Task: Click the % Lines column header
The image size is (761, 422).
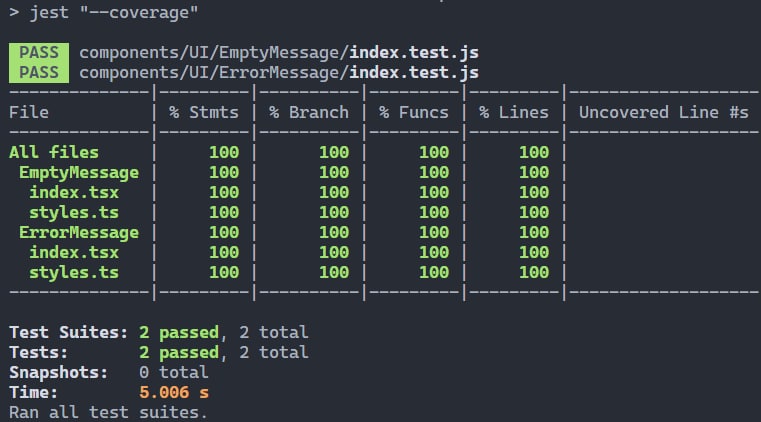Action: tap(514, 113)
